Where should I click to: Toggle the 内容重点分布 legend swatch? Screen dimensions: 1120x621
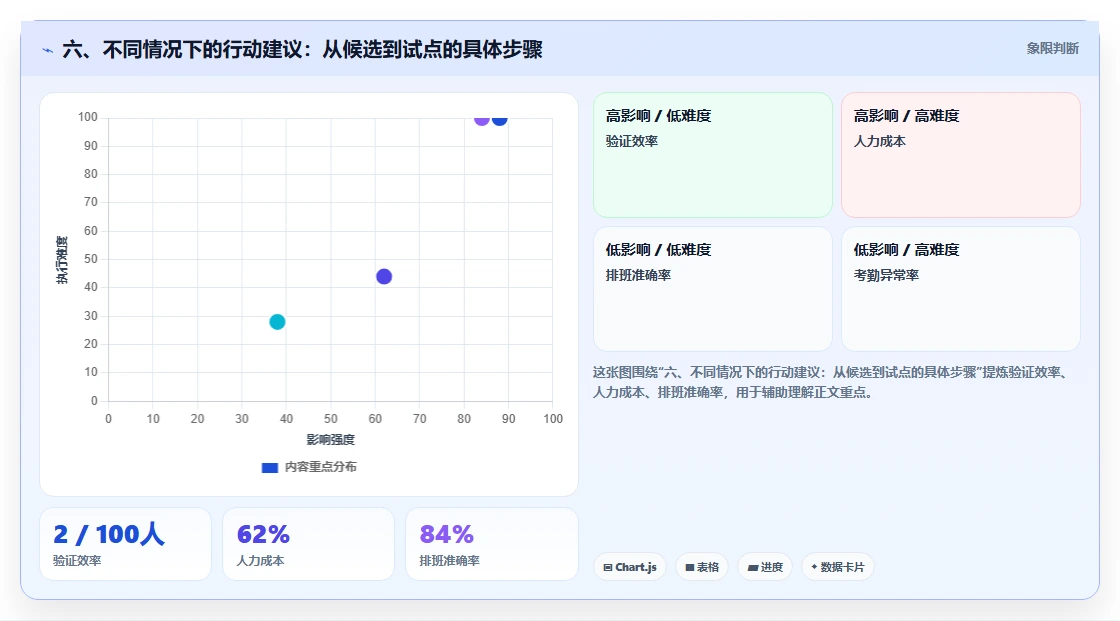click(269, 467)
